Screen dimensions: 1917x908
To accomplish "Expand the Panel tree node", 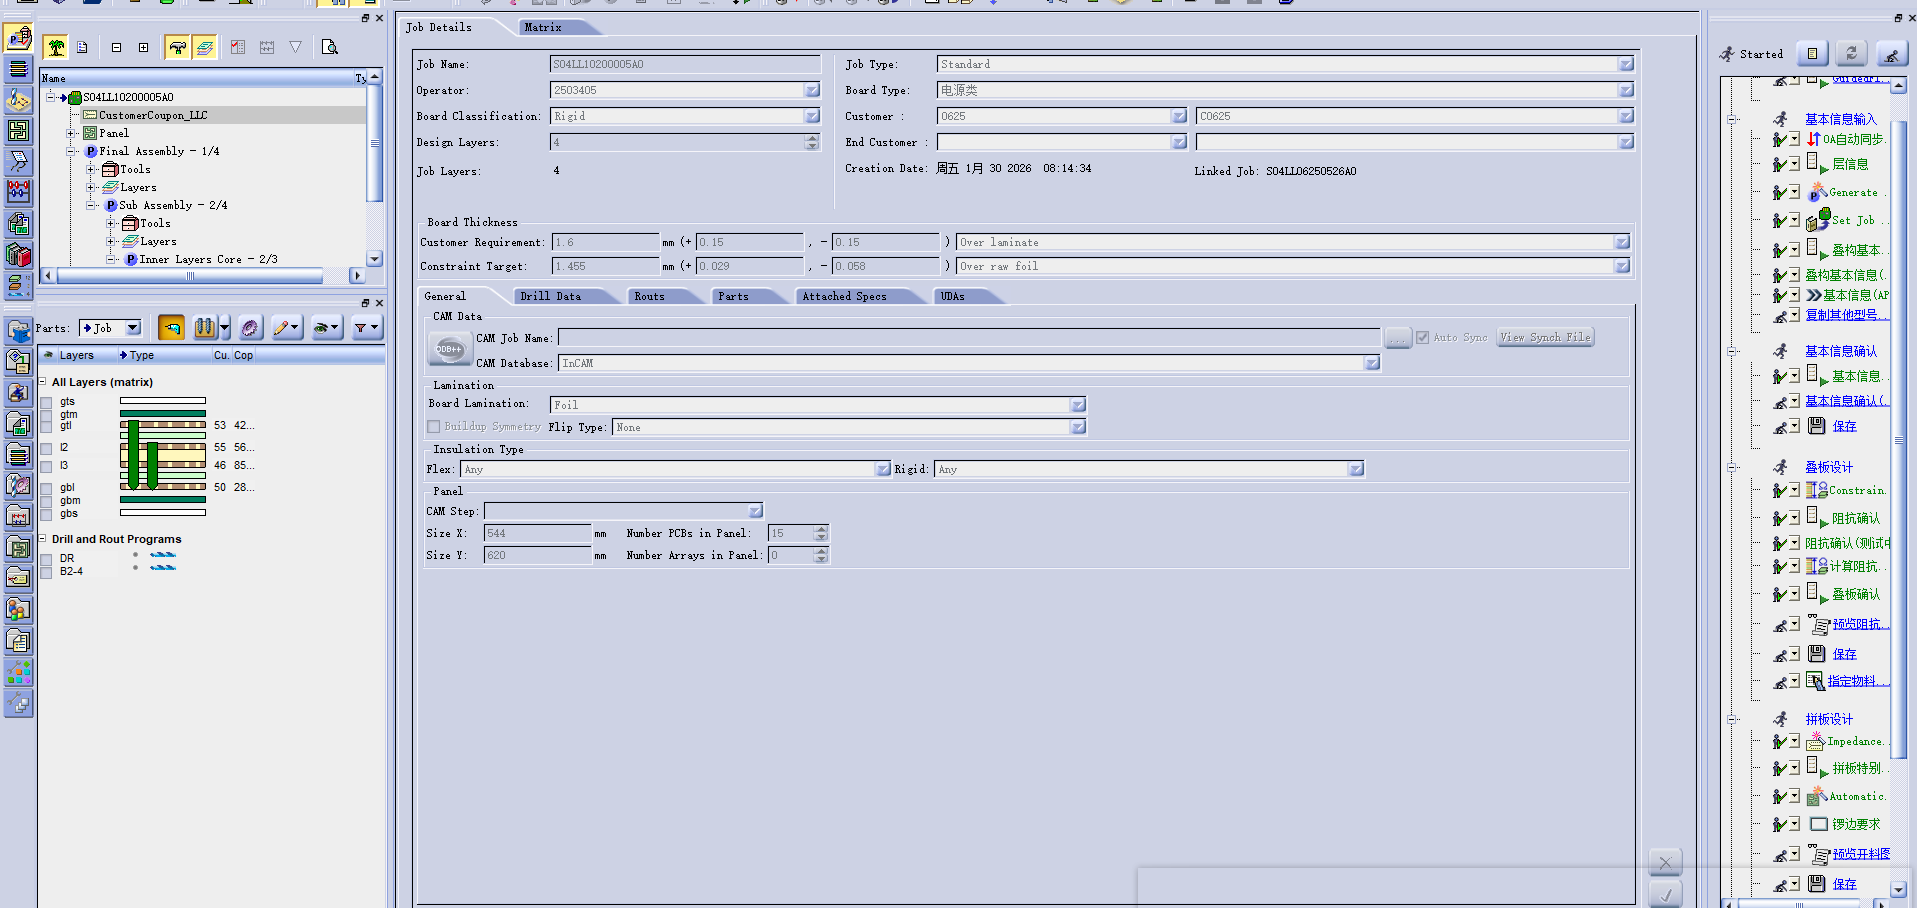I will coord(71,133).
